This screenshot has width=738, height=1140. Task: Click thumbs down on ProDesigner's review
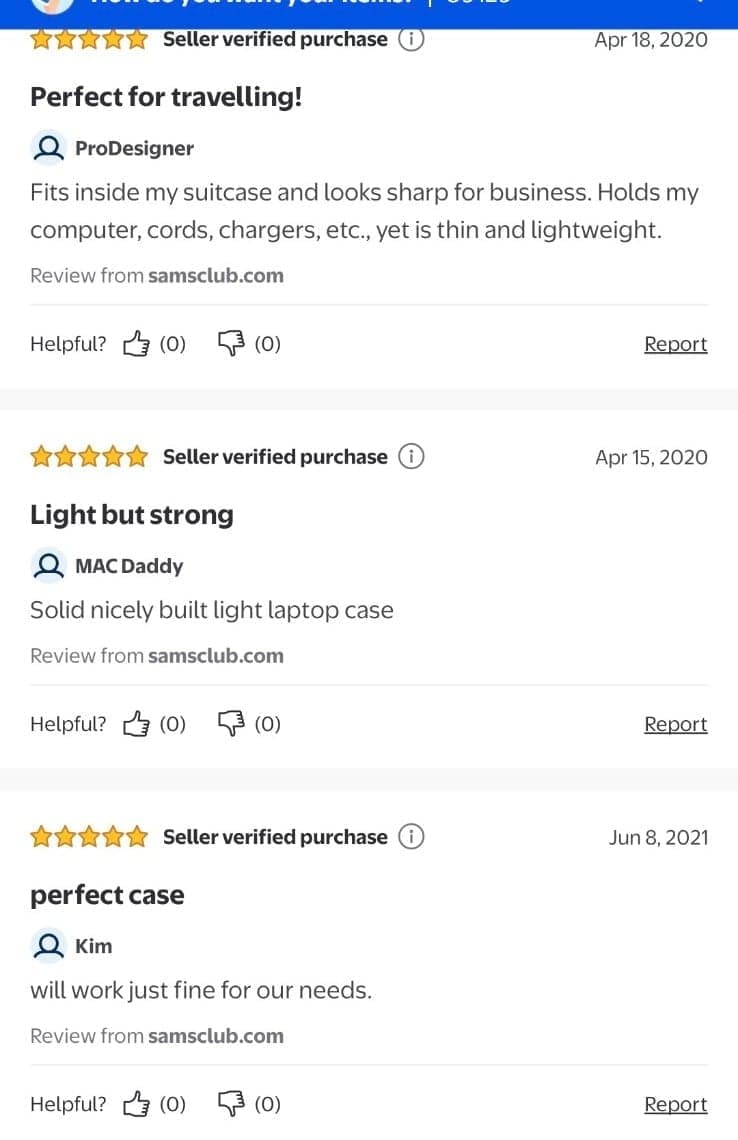click(x=231, y=344)
